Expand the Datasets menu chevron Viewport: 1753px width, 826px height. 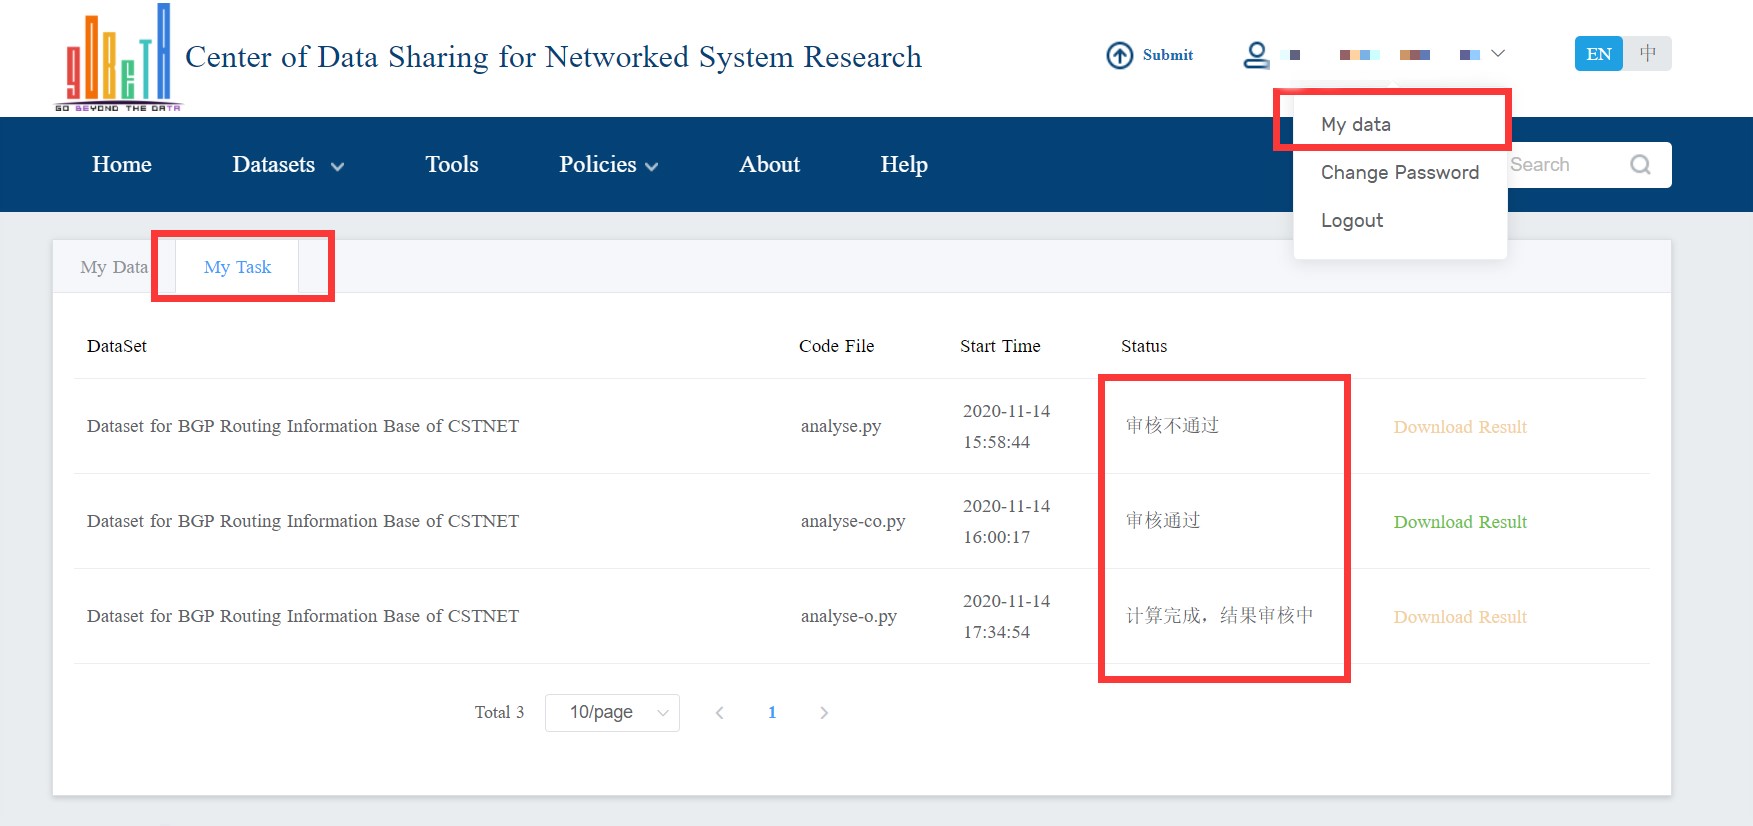[x=337, y=167]
